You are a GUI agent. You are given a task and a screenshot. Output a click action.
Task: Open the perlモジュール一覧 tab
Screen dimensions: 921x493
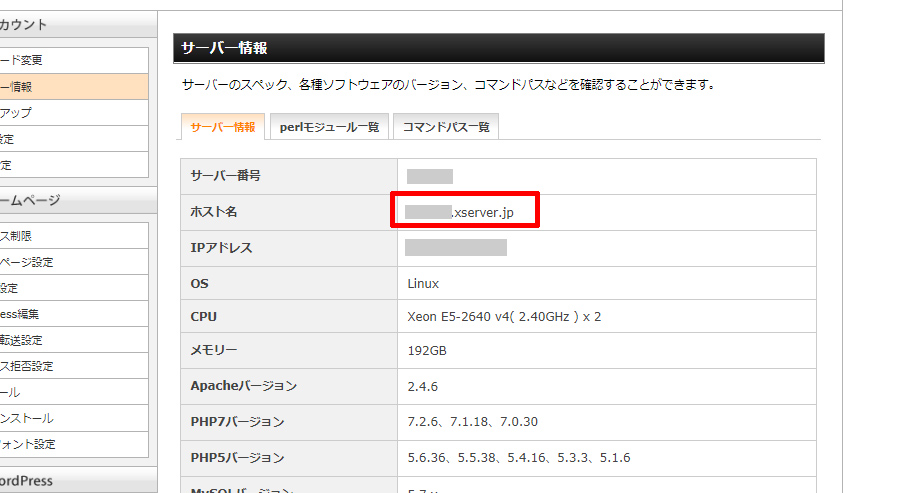[x=328, y=127]
